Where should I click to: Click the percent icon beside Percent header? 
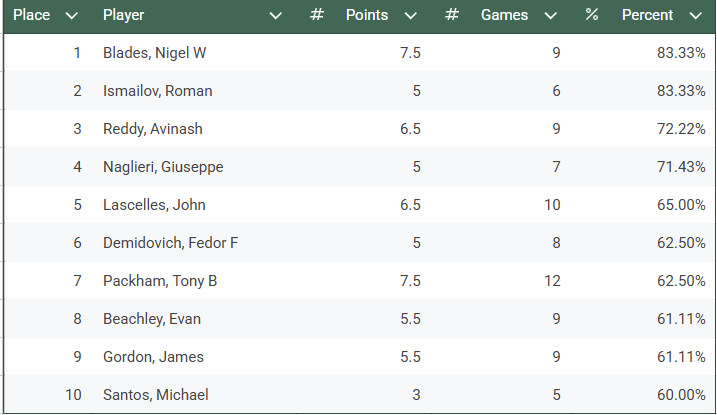[x=592, y=16]
